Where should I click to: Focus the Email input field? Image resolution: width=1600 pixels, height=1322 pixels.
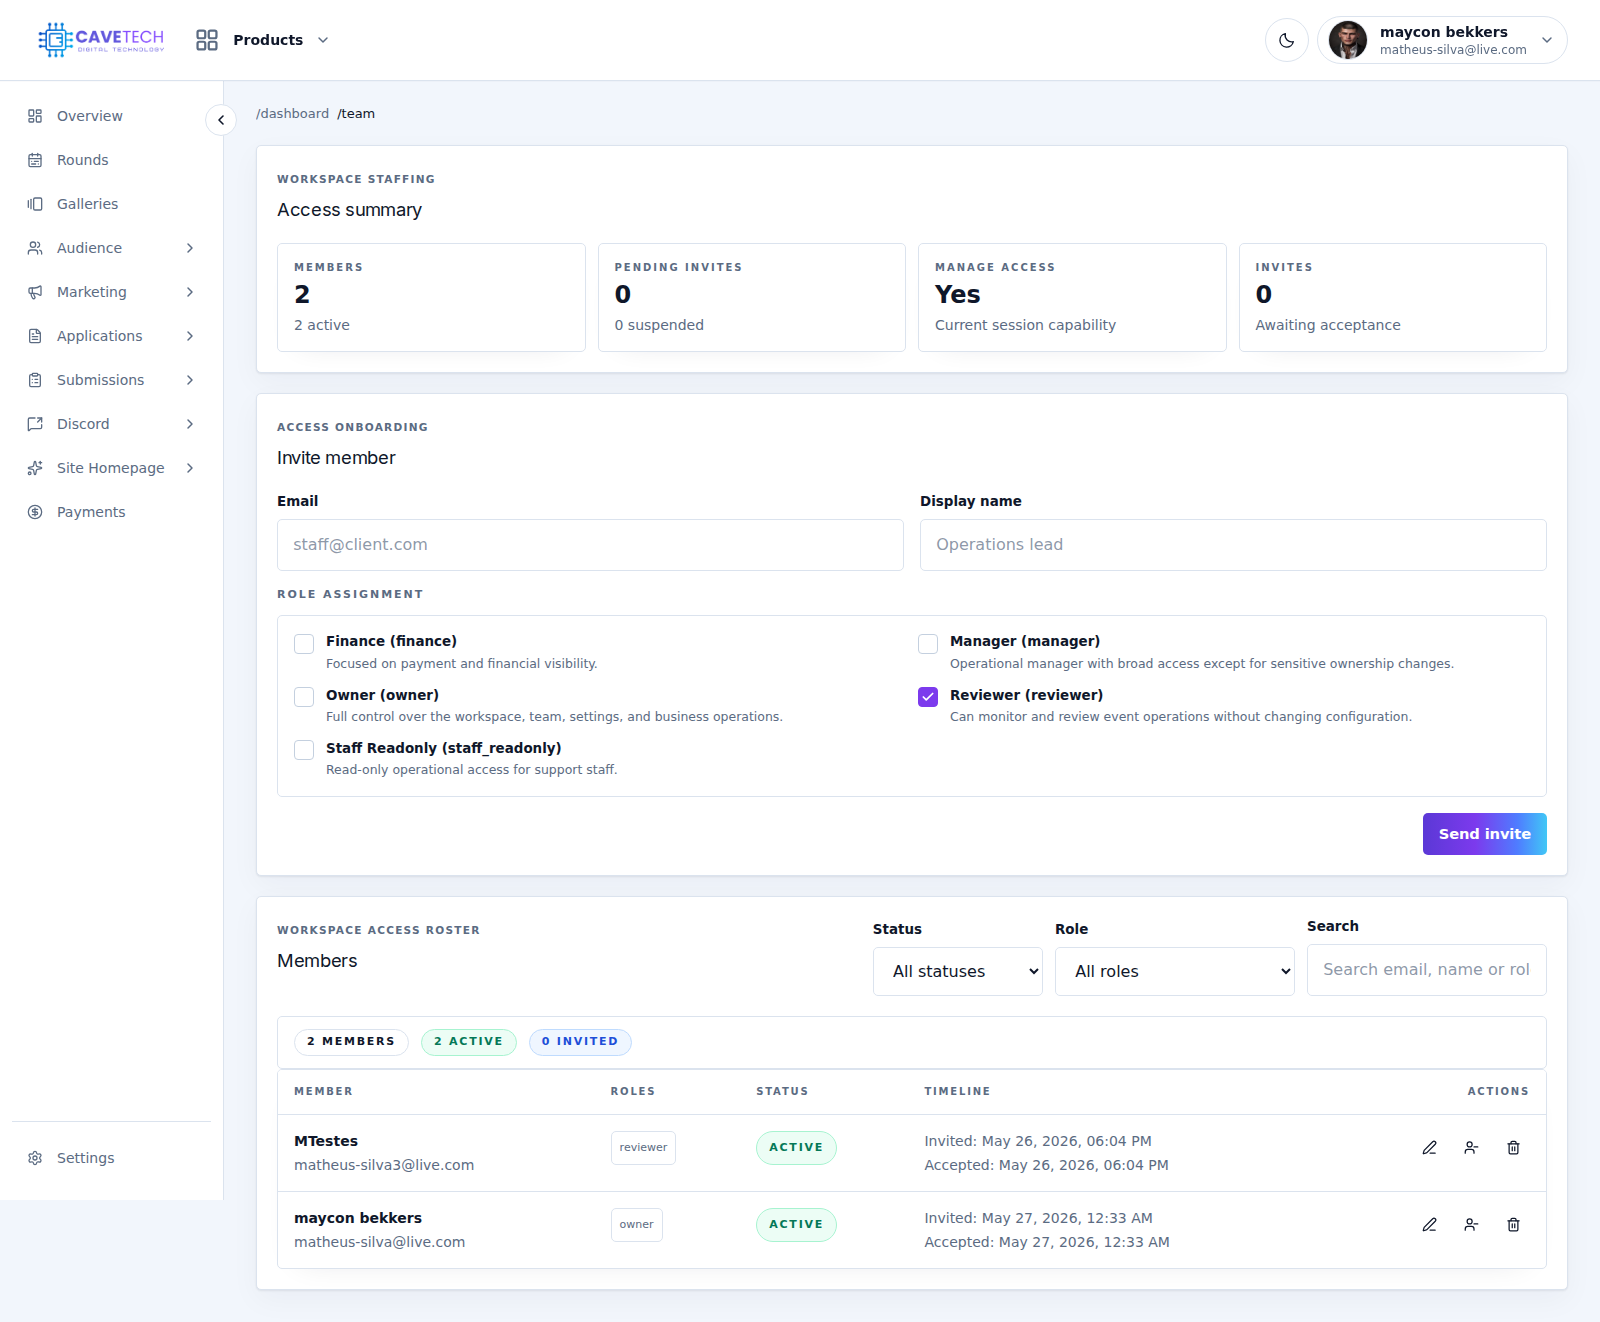tap(590, 545)
